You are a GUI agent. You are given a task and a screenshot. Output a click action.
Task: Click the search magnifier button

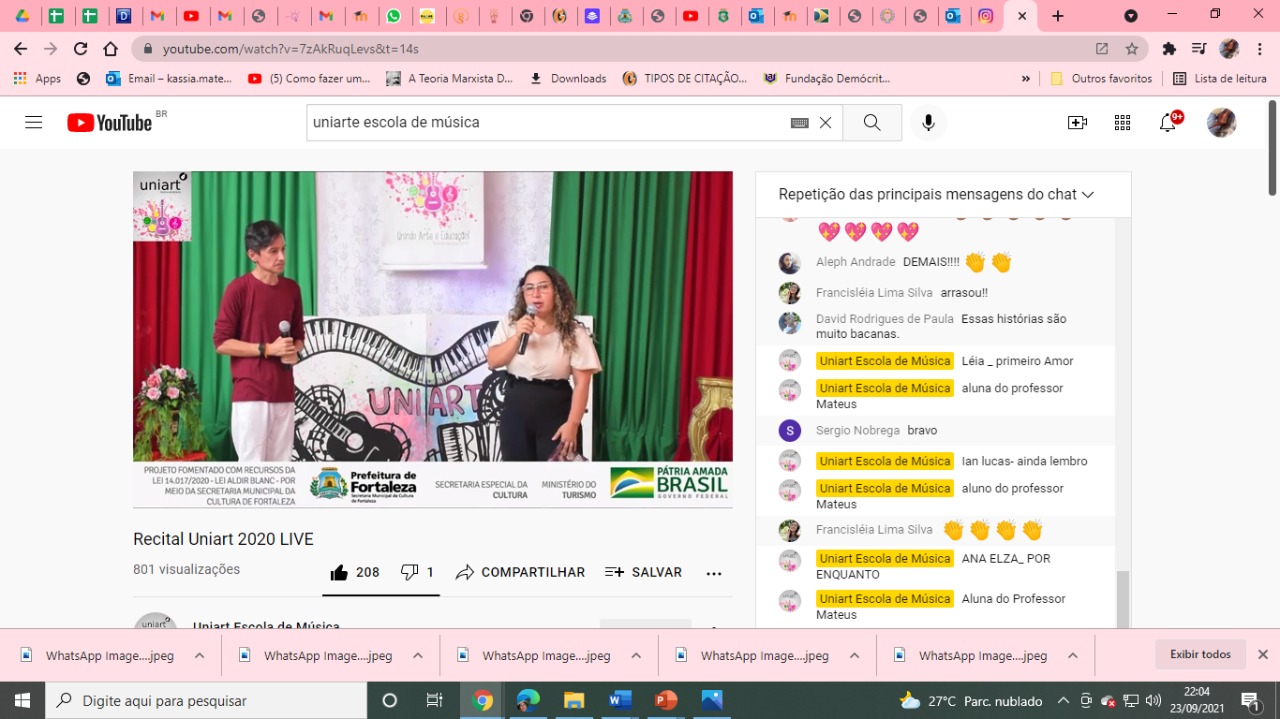872,122
